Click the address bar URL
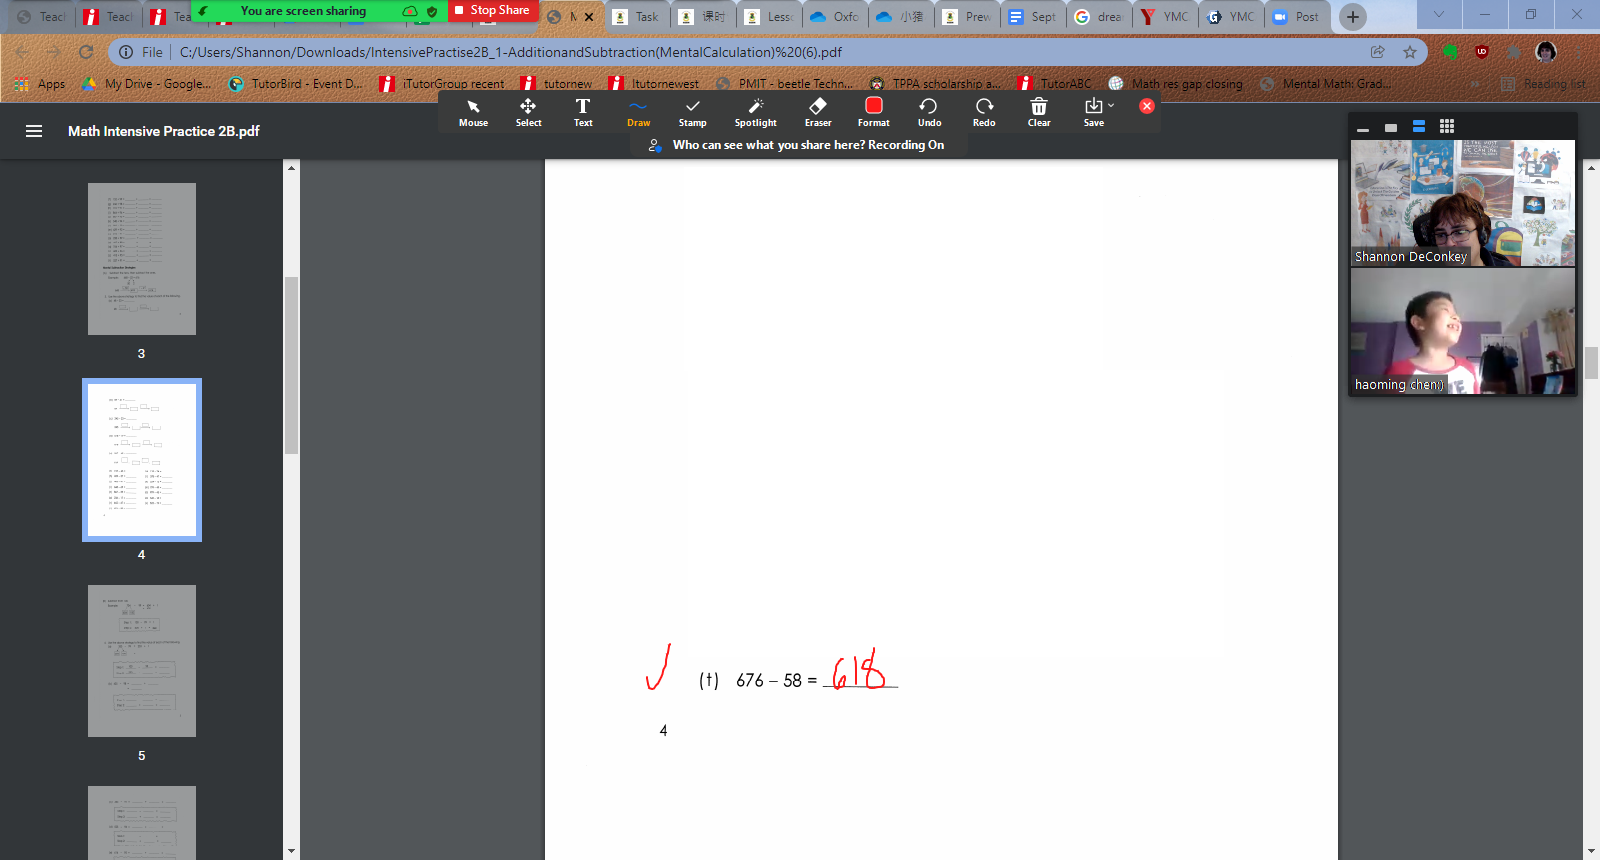 pos(510,52)
